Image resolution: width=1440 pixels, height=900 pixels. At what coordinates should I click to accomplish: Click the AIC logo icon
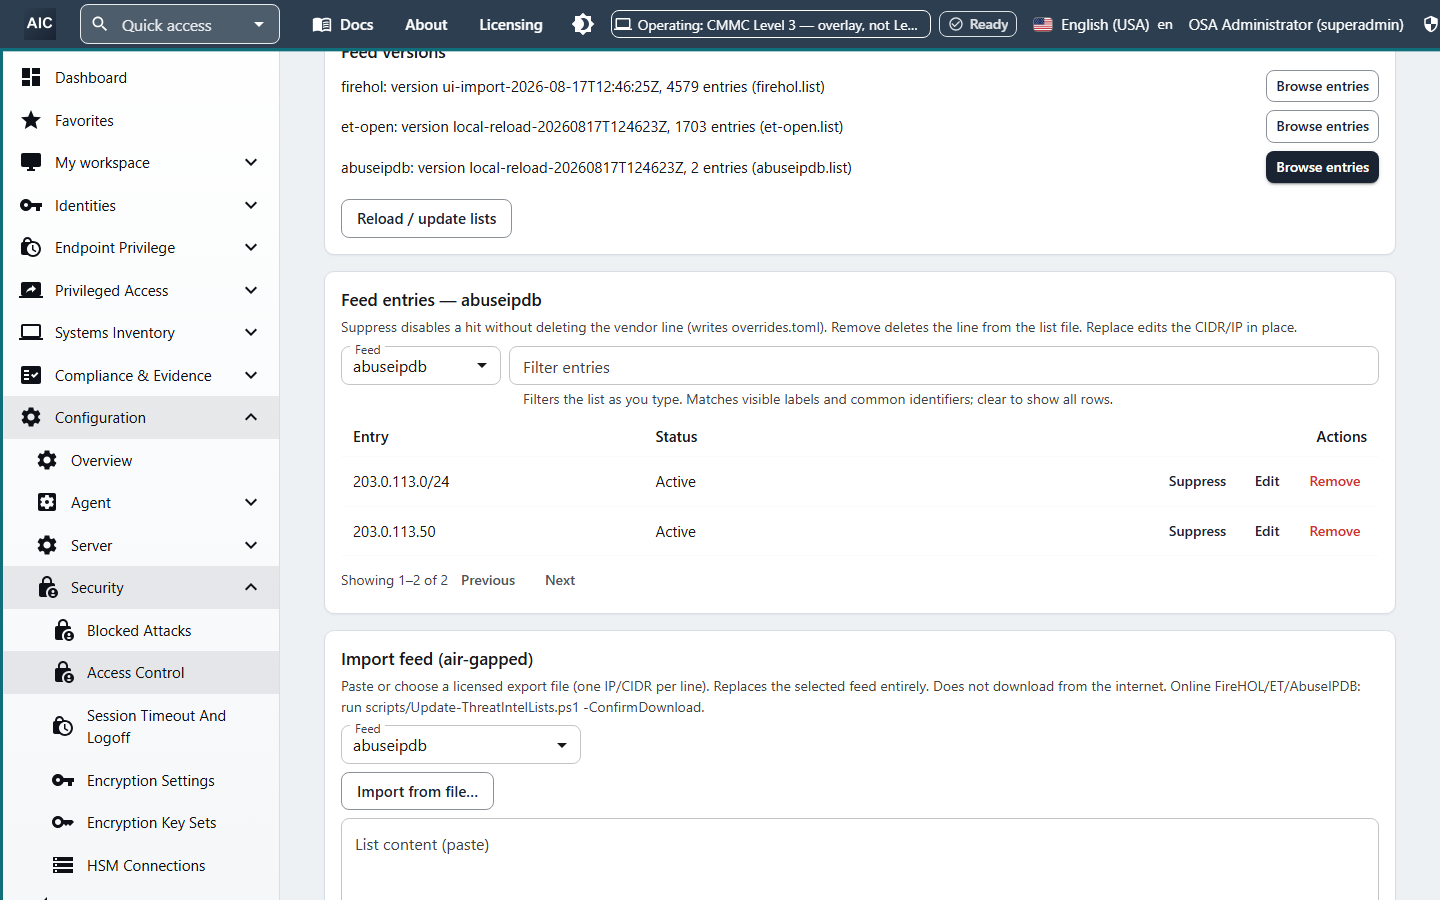(40, 23)
